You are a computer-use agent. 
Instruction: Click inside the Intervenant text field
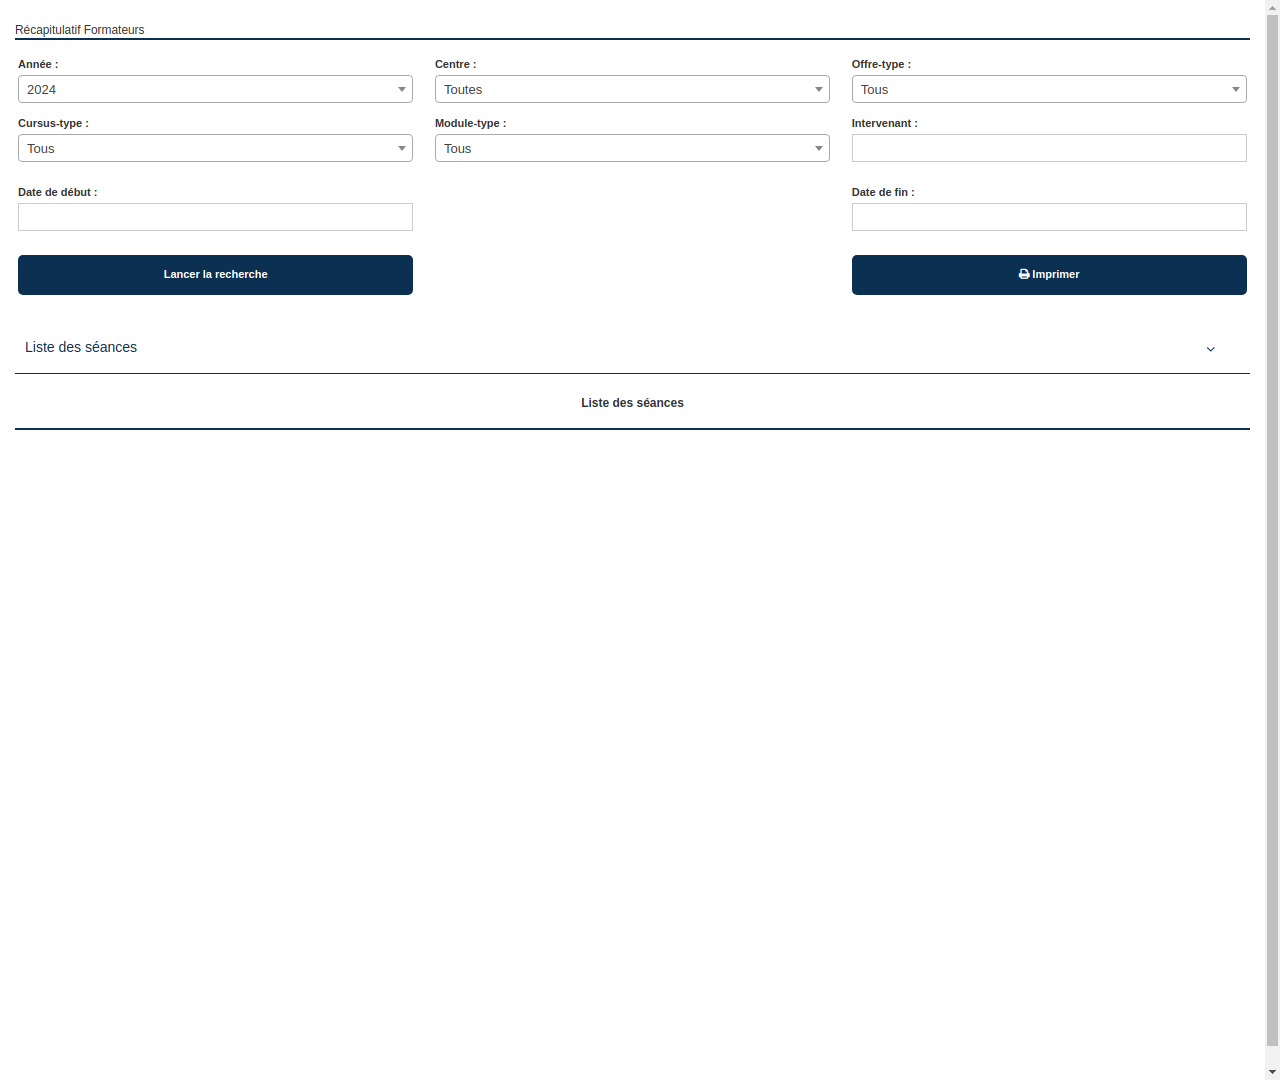tap(1049, 148)
